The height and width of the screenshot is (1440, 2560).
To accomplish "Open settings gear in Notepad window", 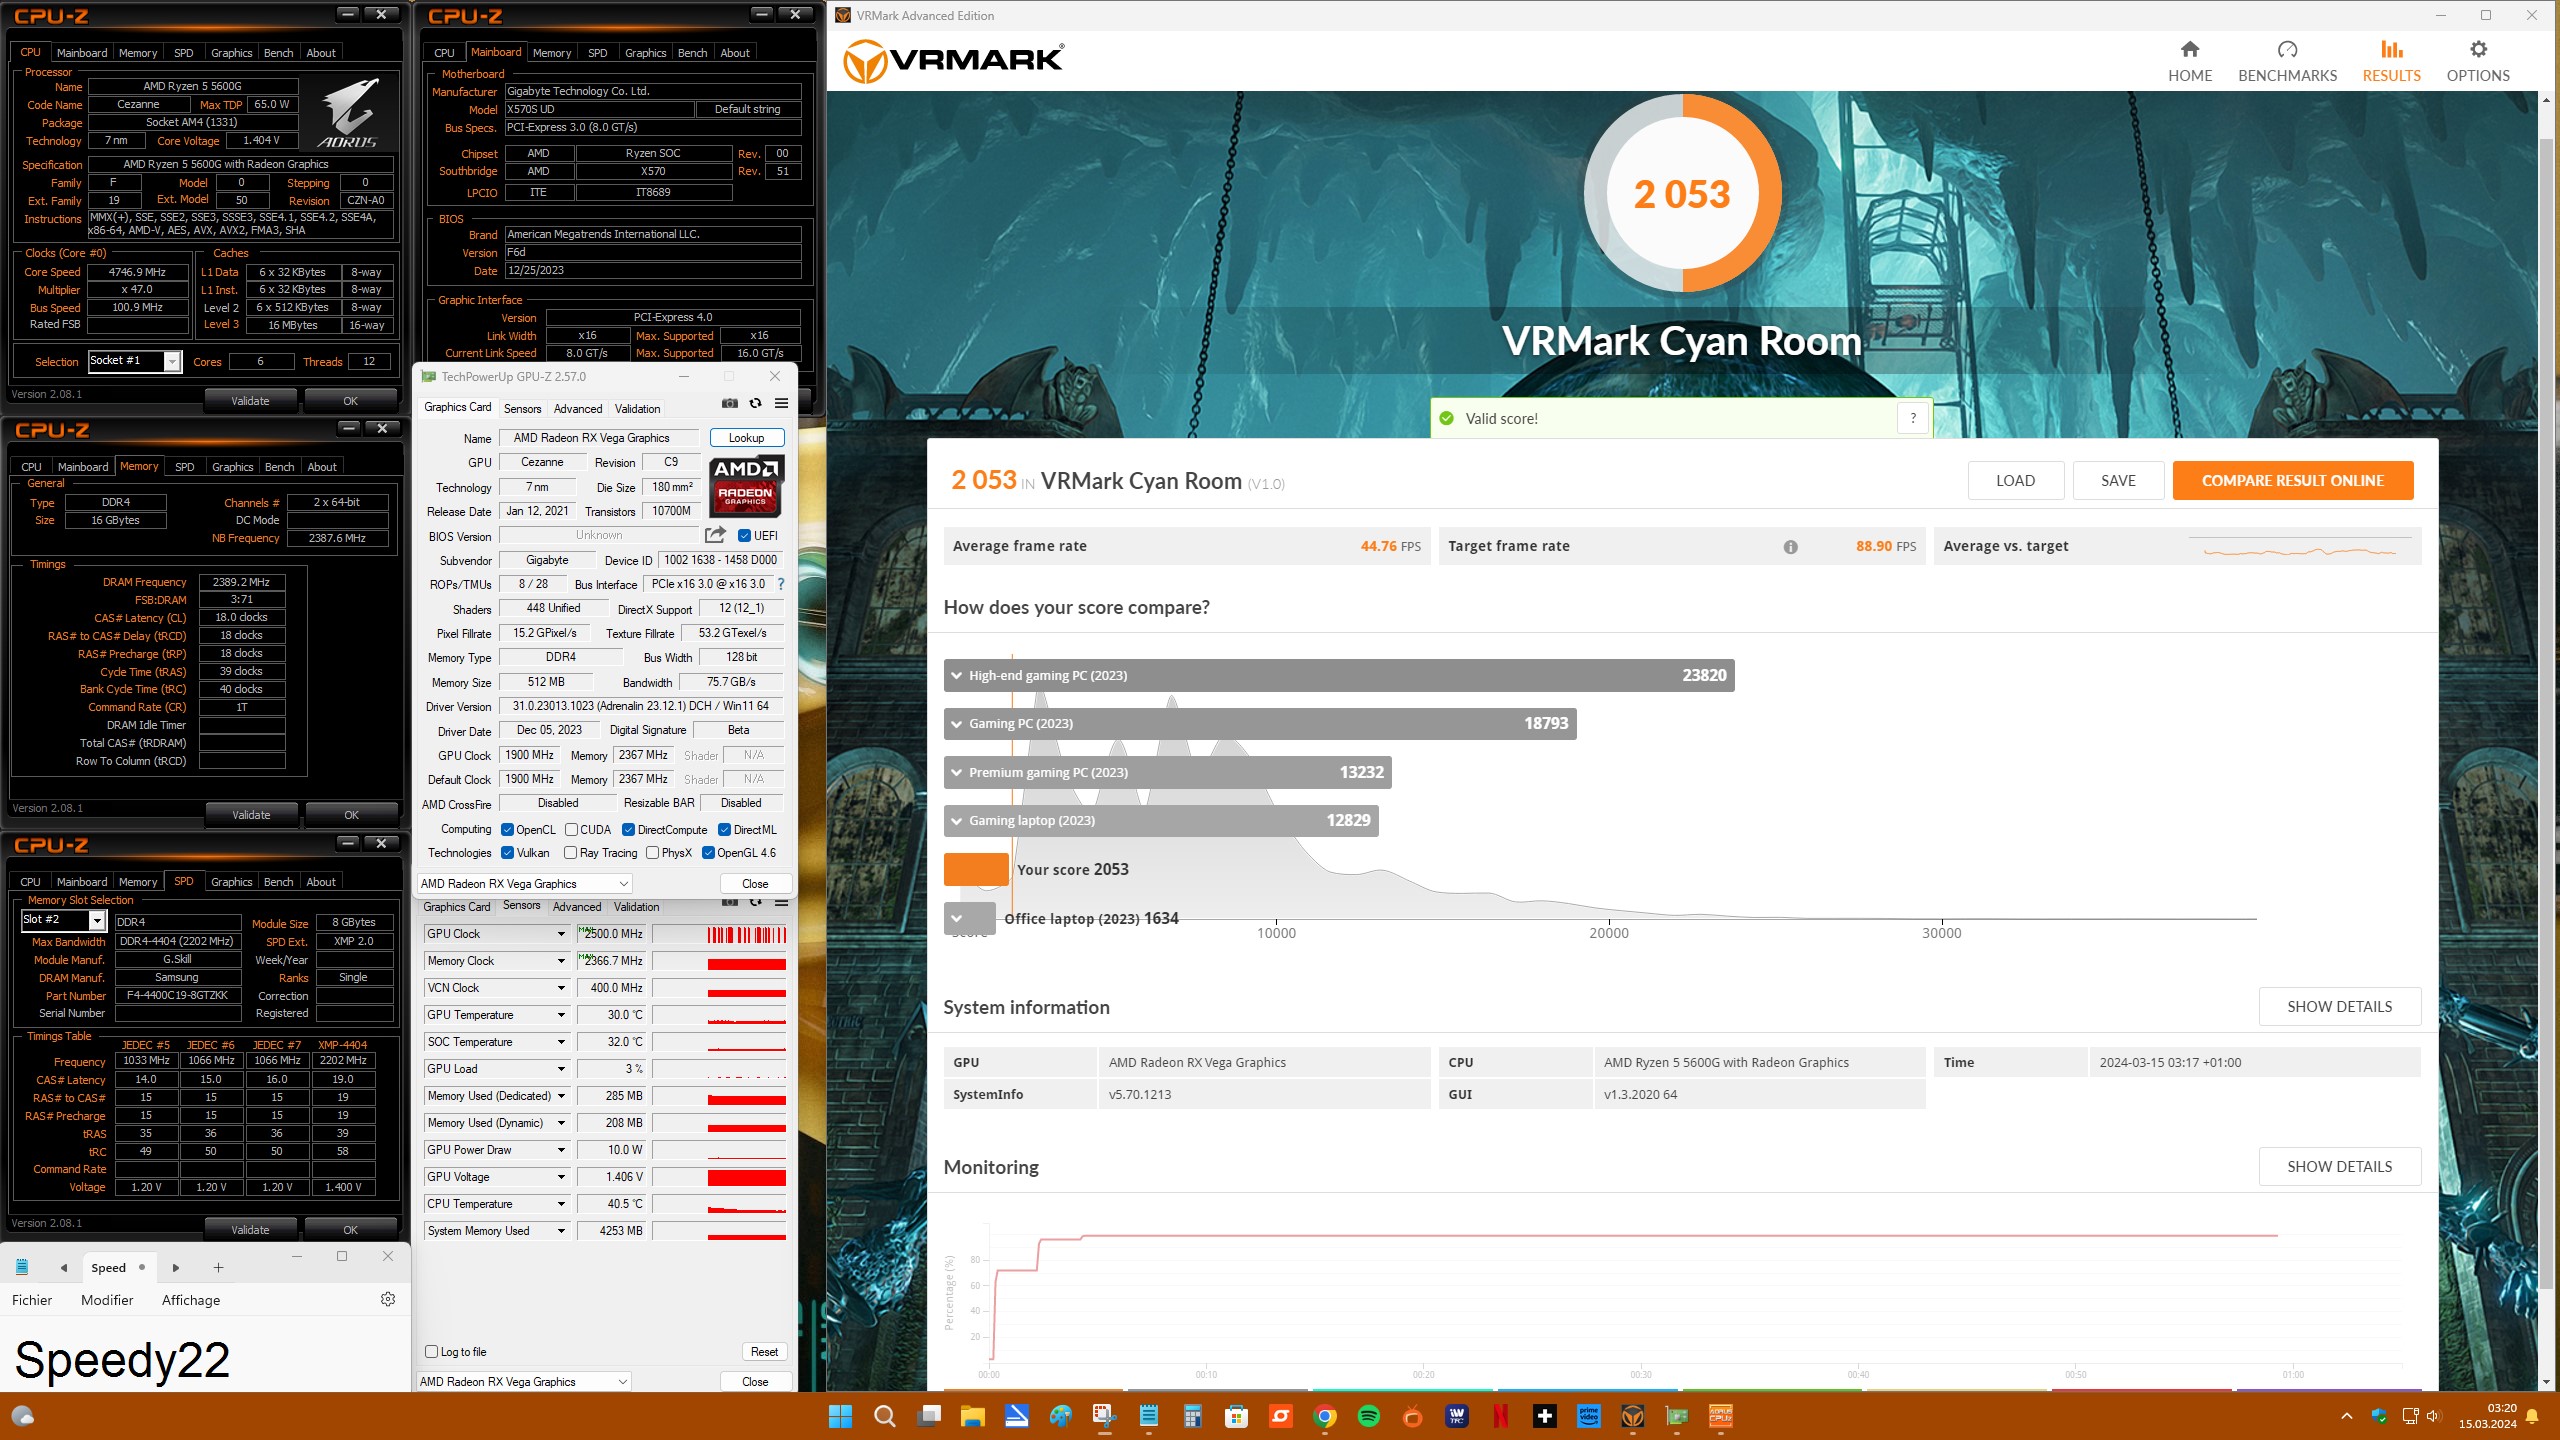I will click(x=388, y=1299).
